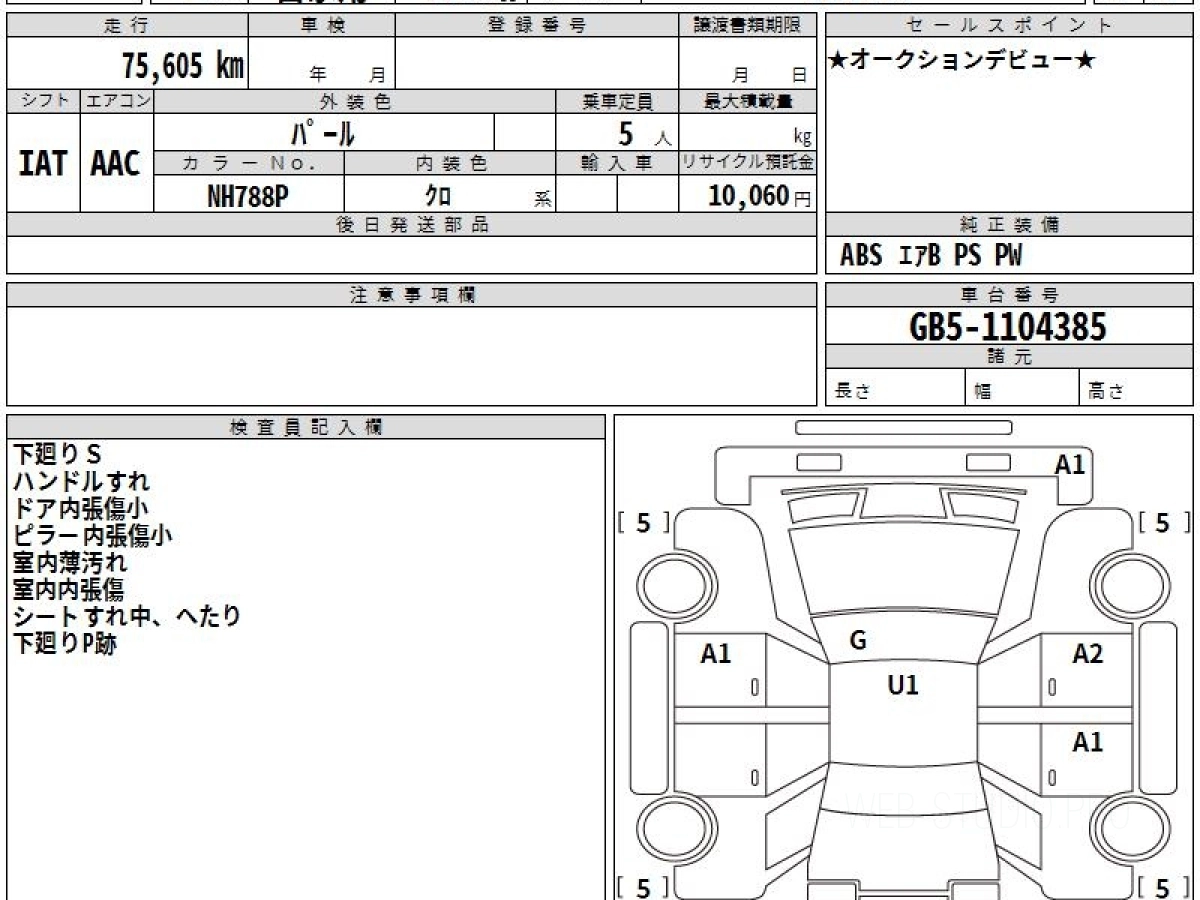Click the interior color value クロ
1200x900 pixels.
(x=437, y=196)
